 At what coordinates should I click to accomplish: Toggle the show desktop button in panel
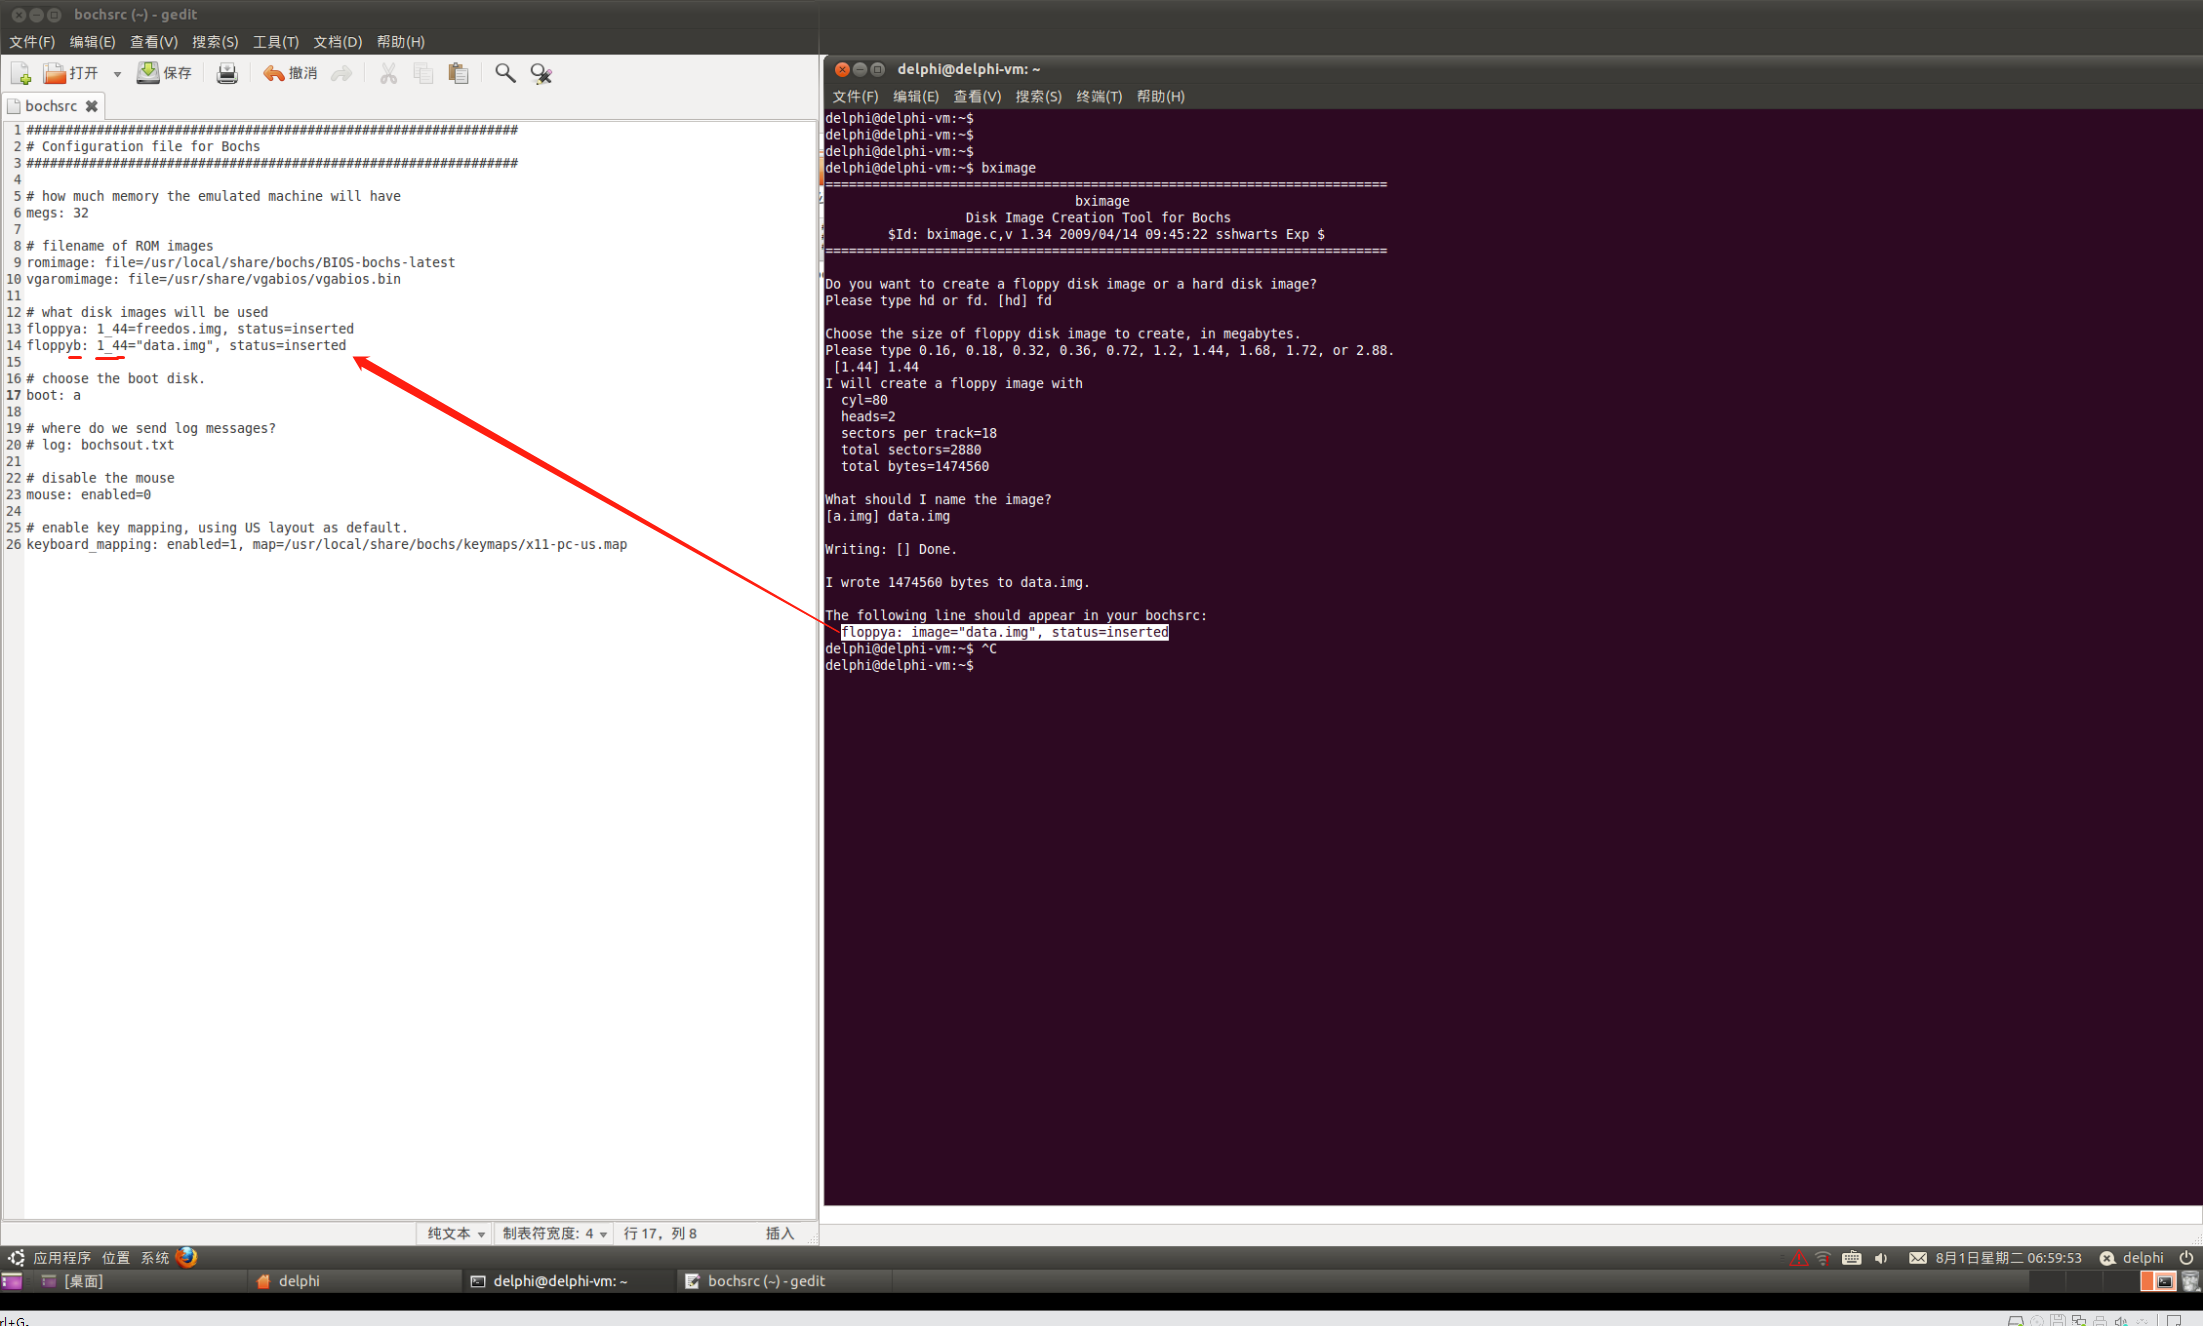click(x=12, y=1281)
